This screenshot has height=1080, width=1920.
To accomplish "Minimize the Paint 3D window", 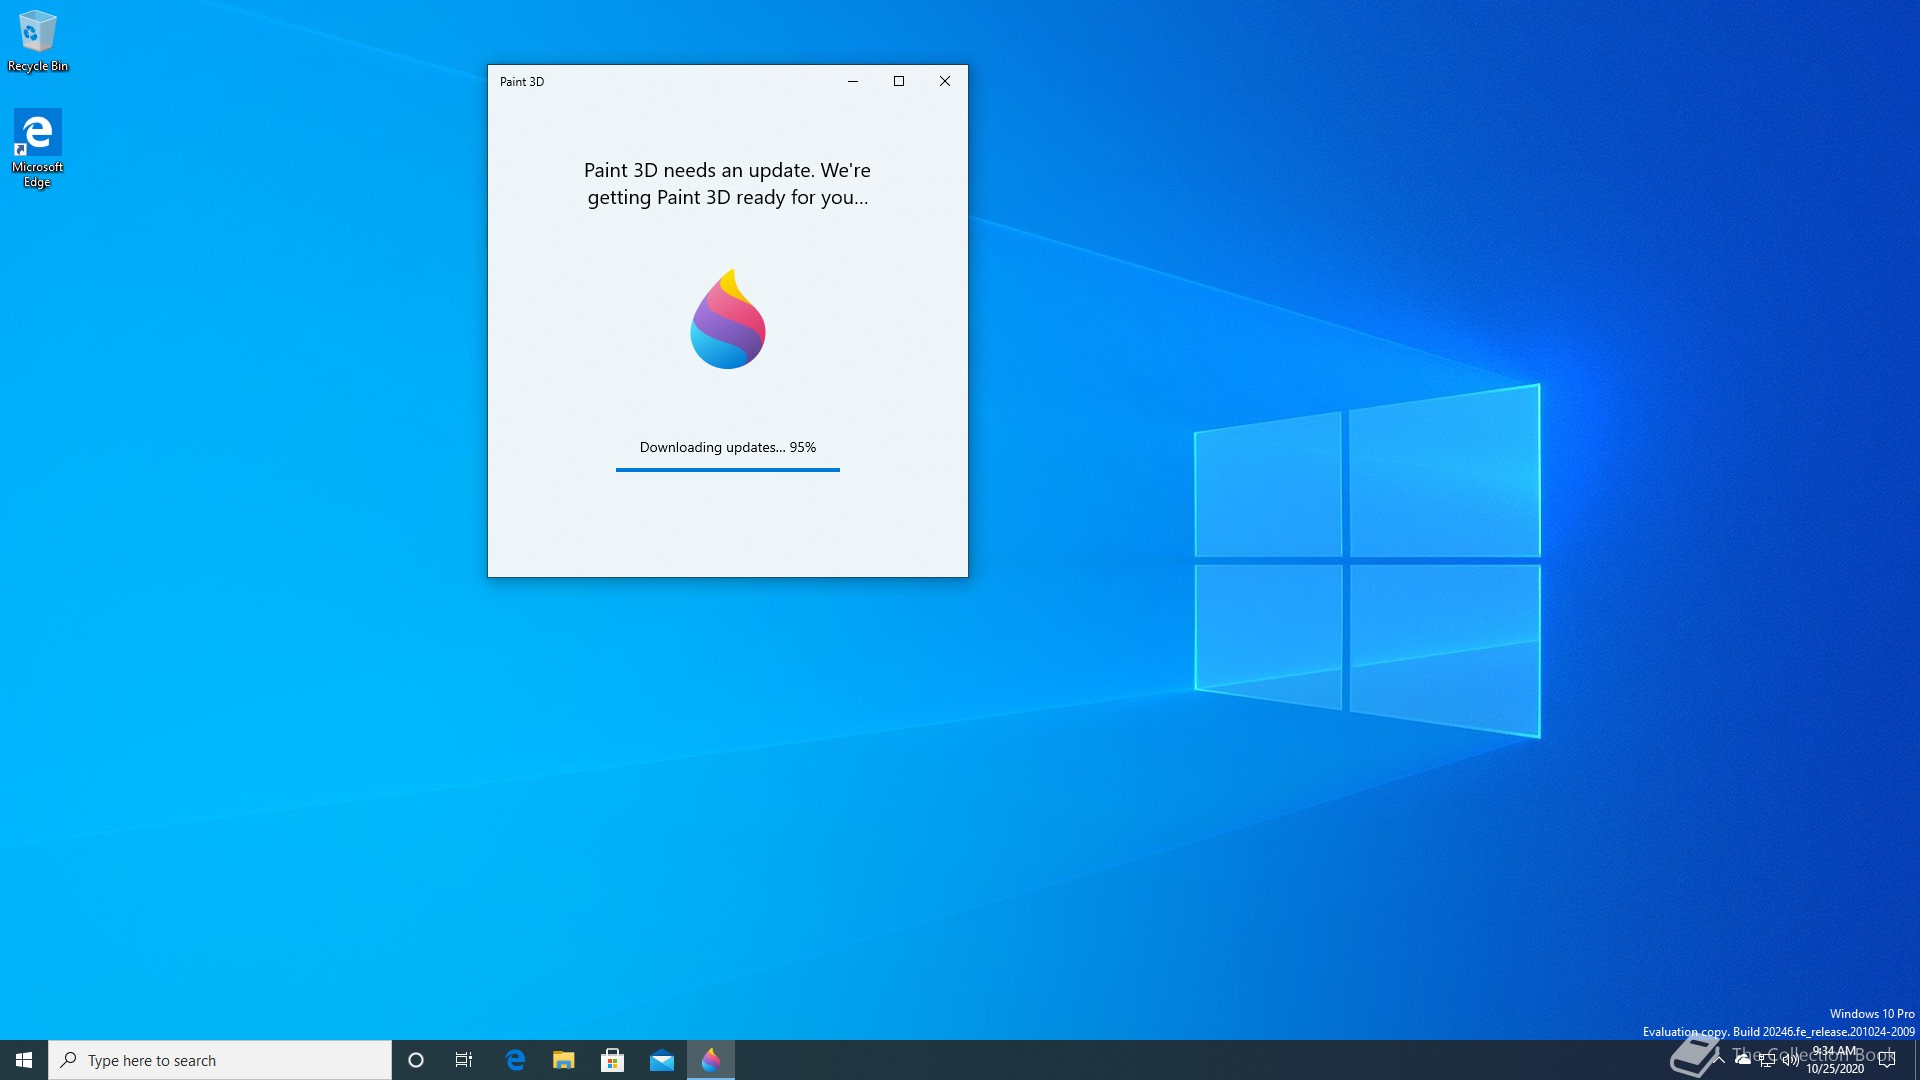I will tap(853, 82).
